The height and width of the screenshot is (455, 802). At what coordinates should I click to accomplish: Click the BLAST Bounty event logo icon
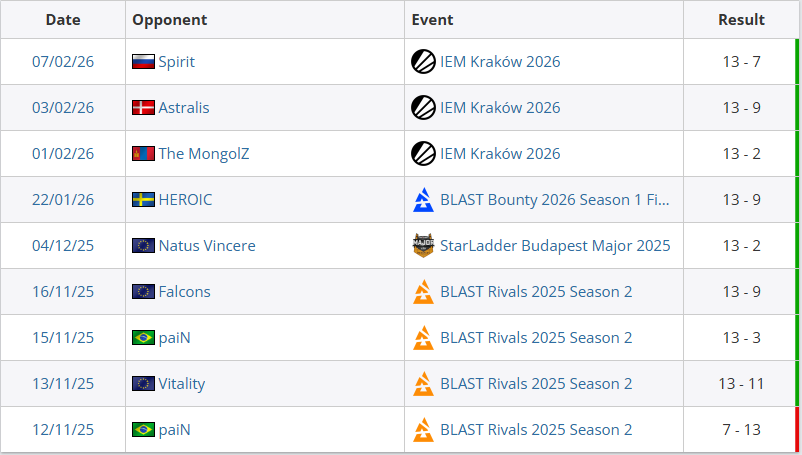pos(423,200)
